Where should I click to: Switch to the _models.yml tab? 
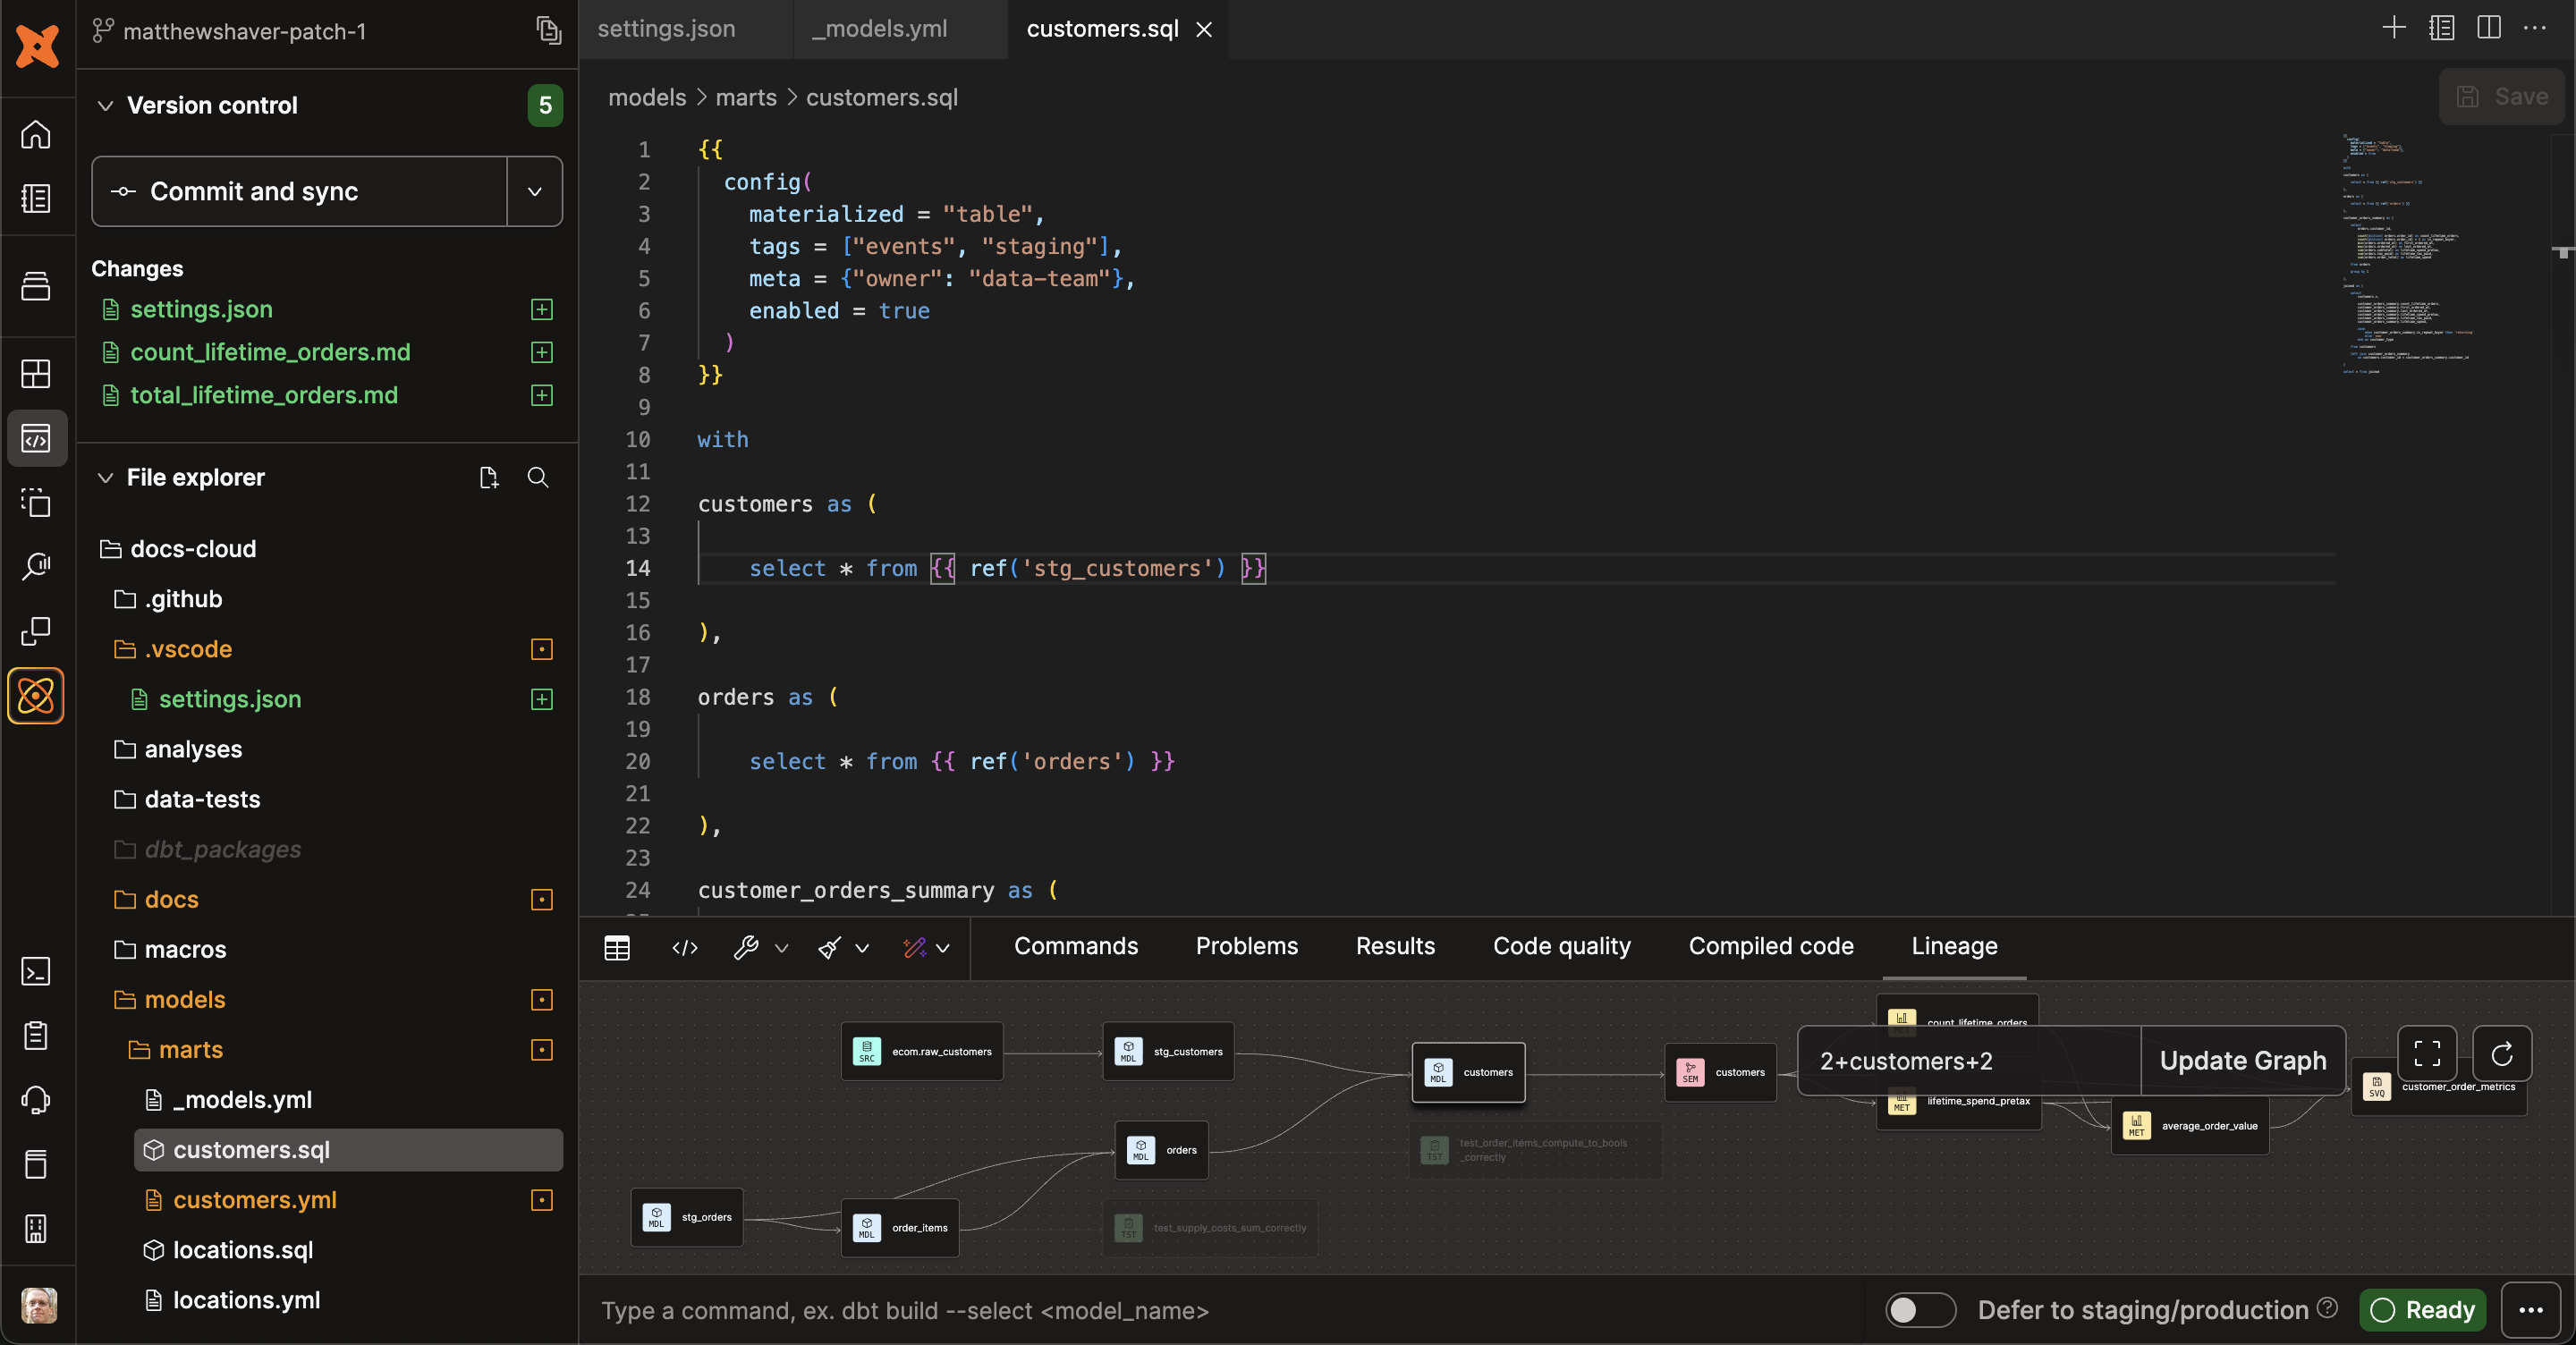point(878,29)
